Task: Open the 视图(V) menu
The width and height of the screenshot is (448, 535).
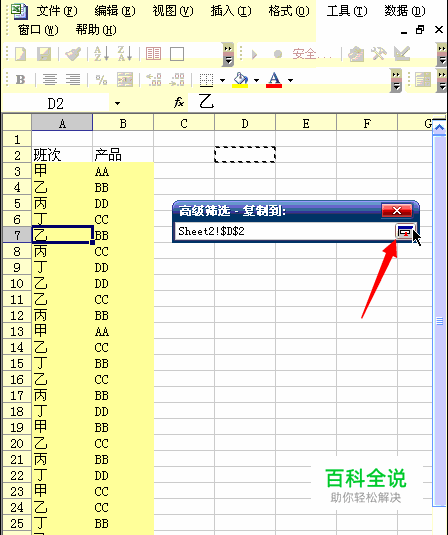Action: pos(173,11)
